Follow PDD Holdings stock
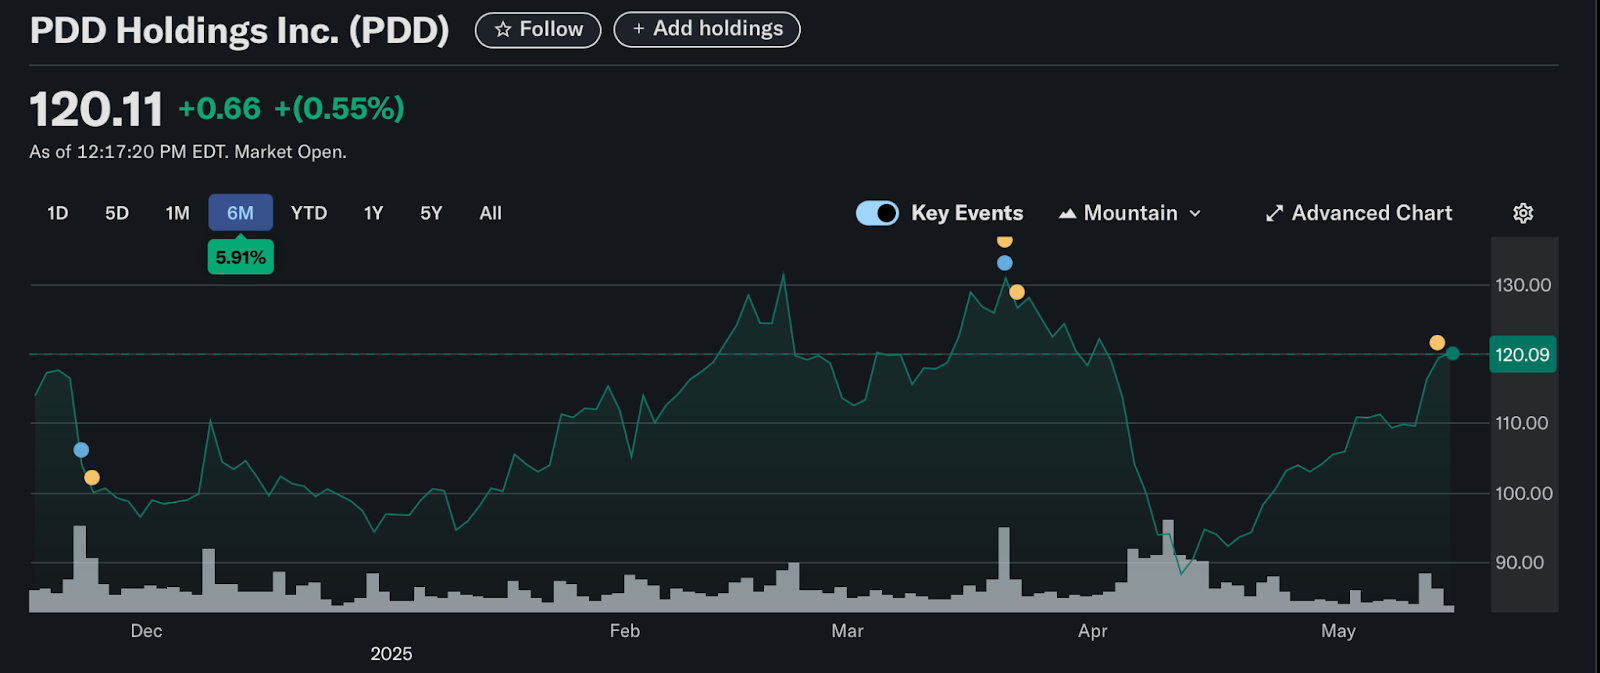The width and height of the screenshot is (1600, 673). [x=538, y=30]
